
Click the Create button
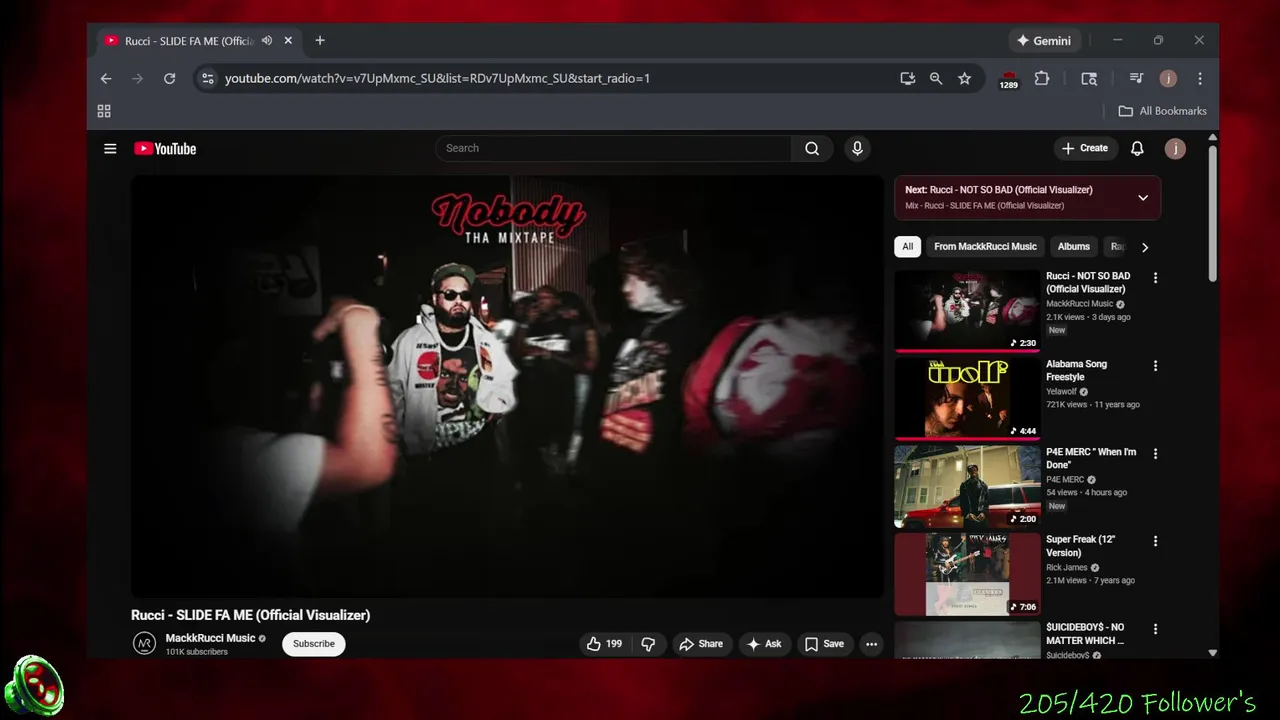tap(1085, 148)
